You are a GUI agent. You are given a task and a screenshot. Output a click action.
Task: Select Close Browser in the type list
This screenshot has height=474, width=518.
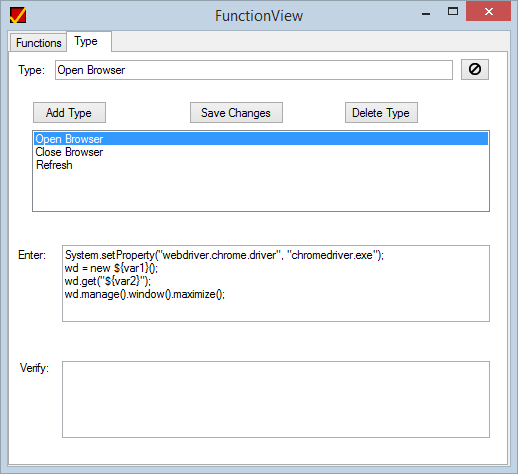[69, 152]
